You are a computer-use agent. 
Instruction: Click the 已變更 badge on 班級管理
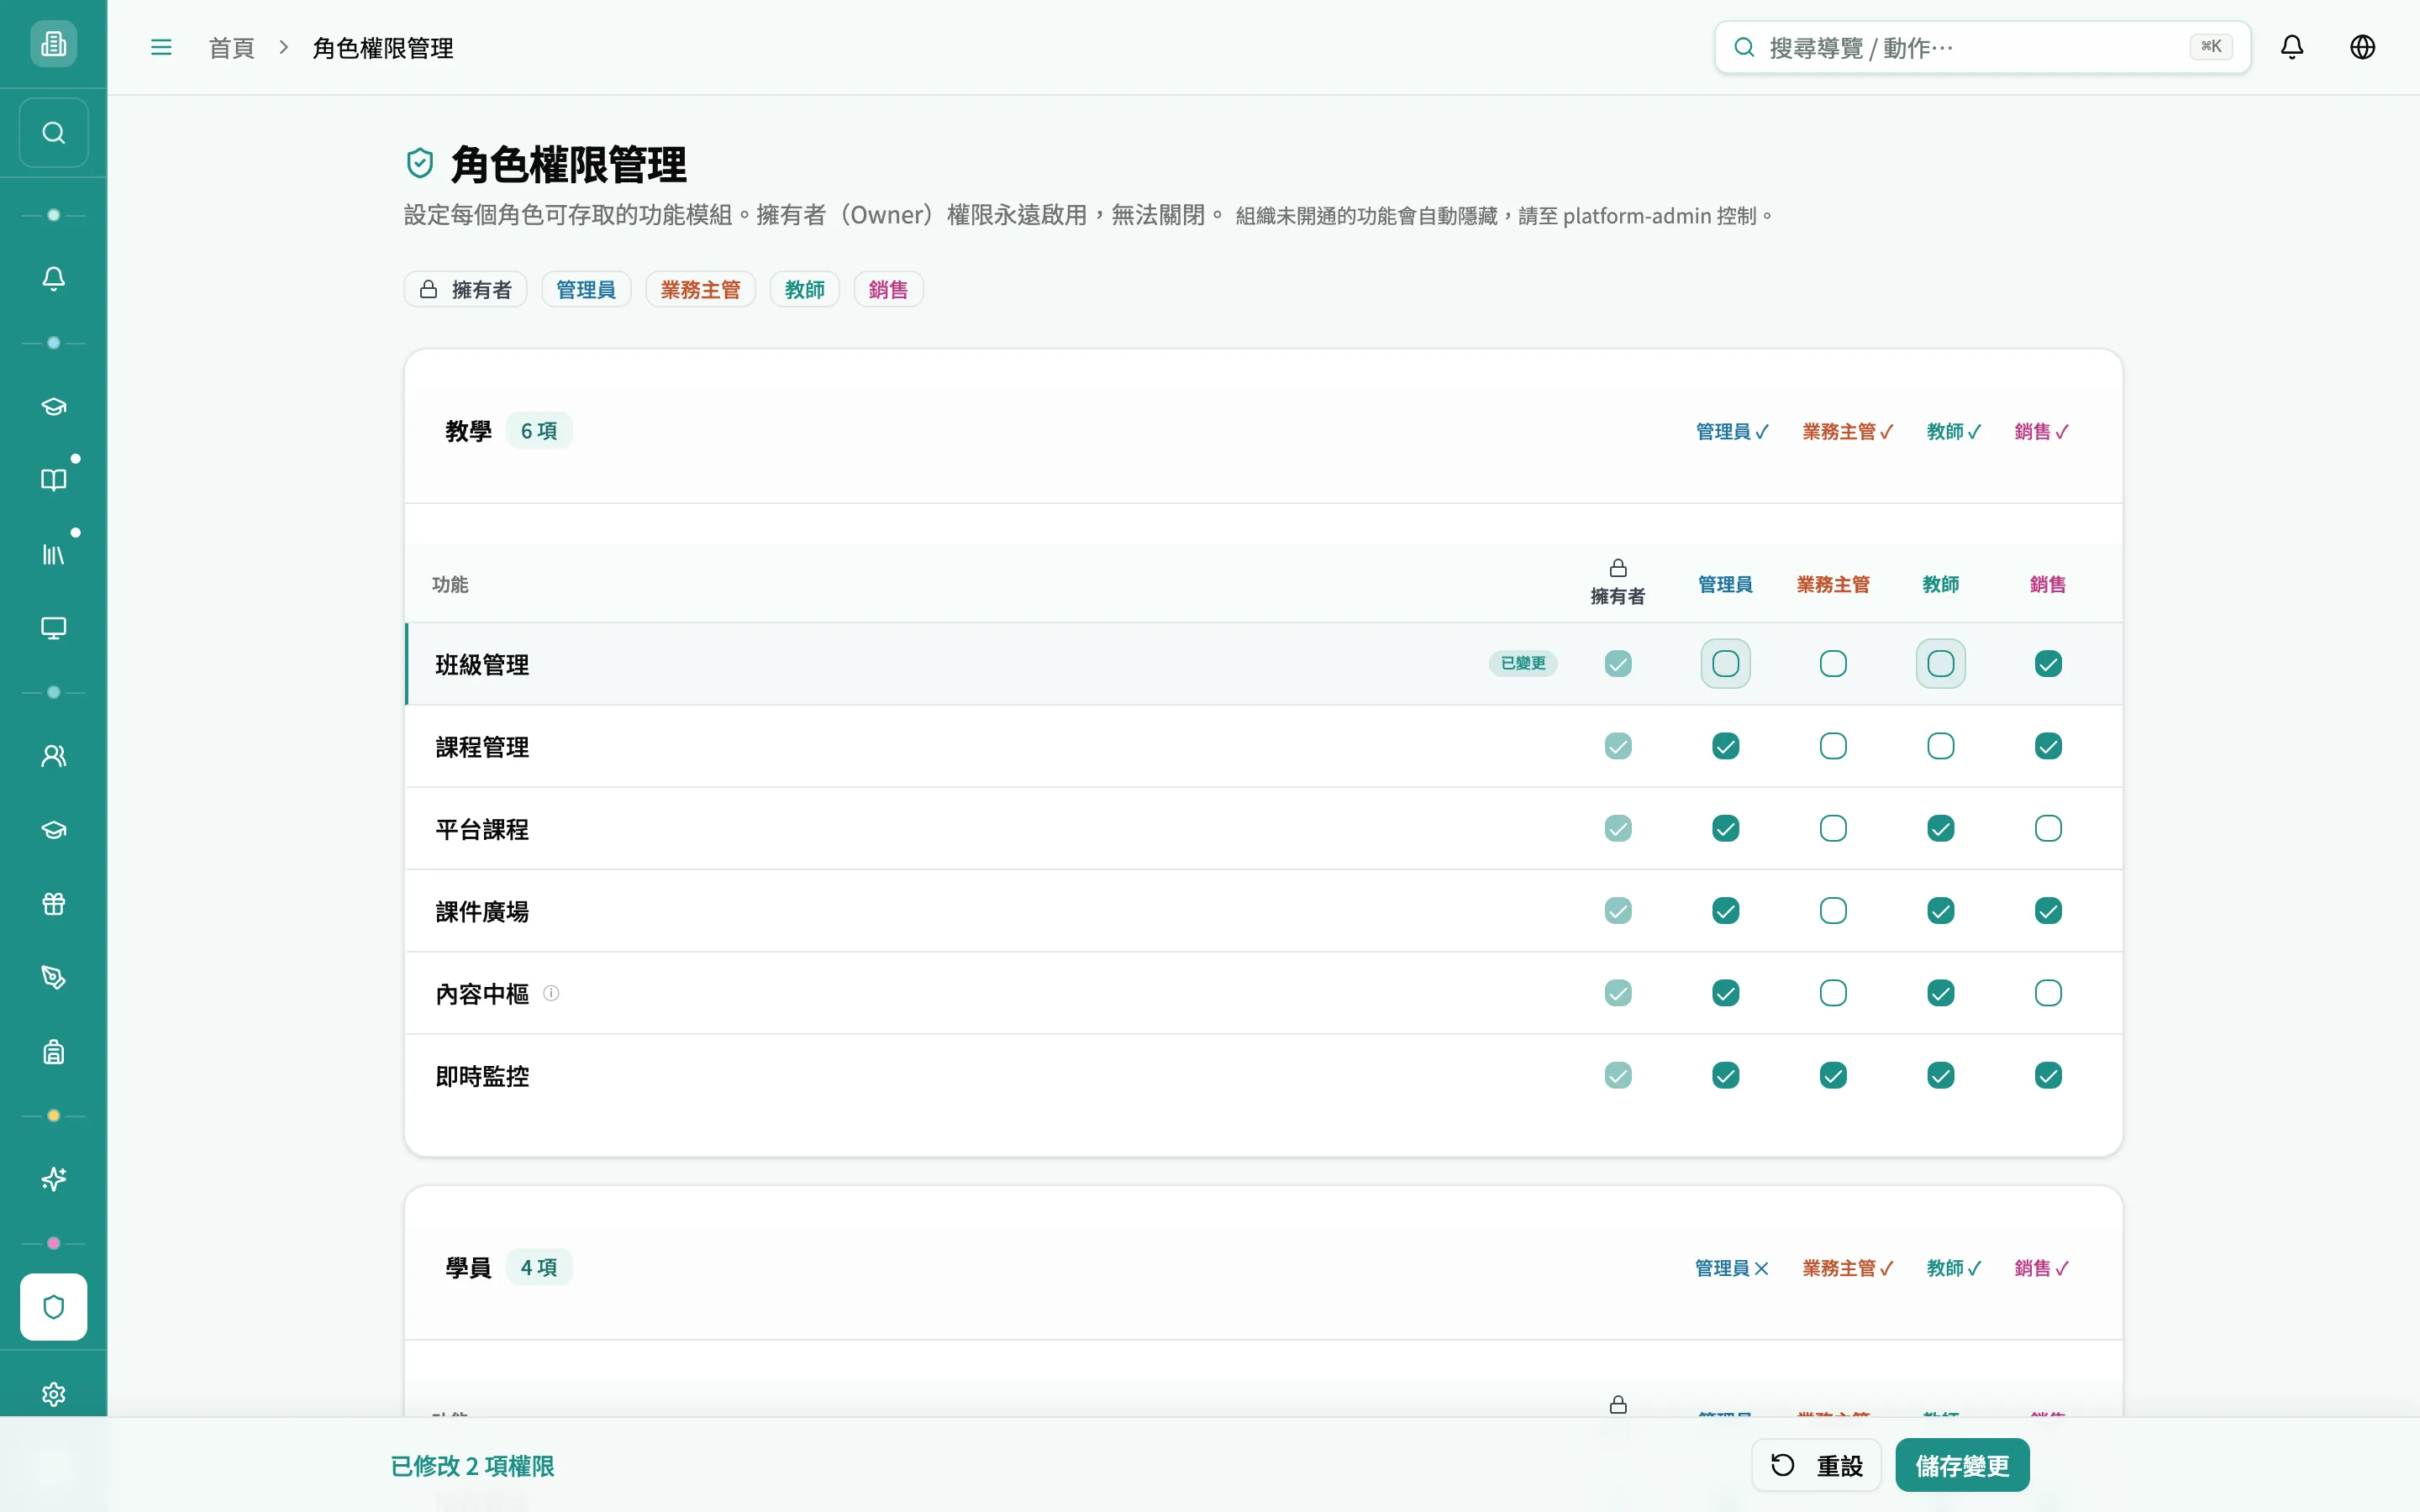click(1523, 663)
